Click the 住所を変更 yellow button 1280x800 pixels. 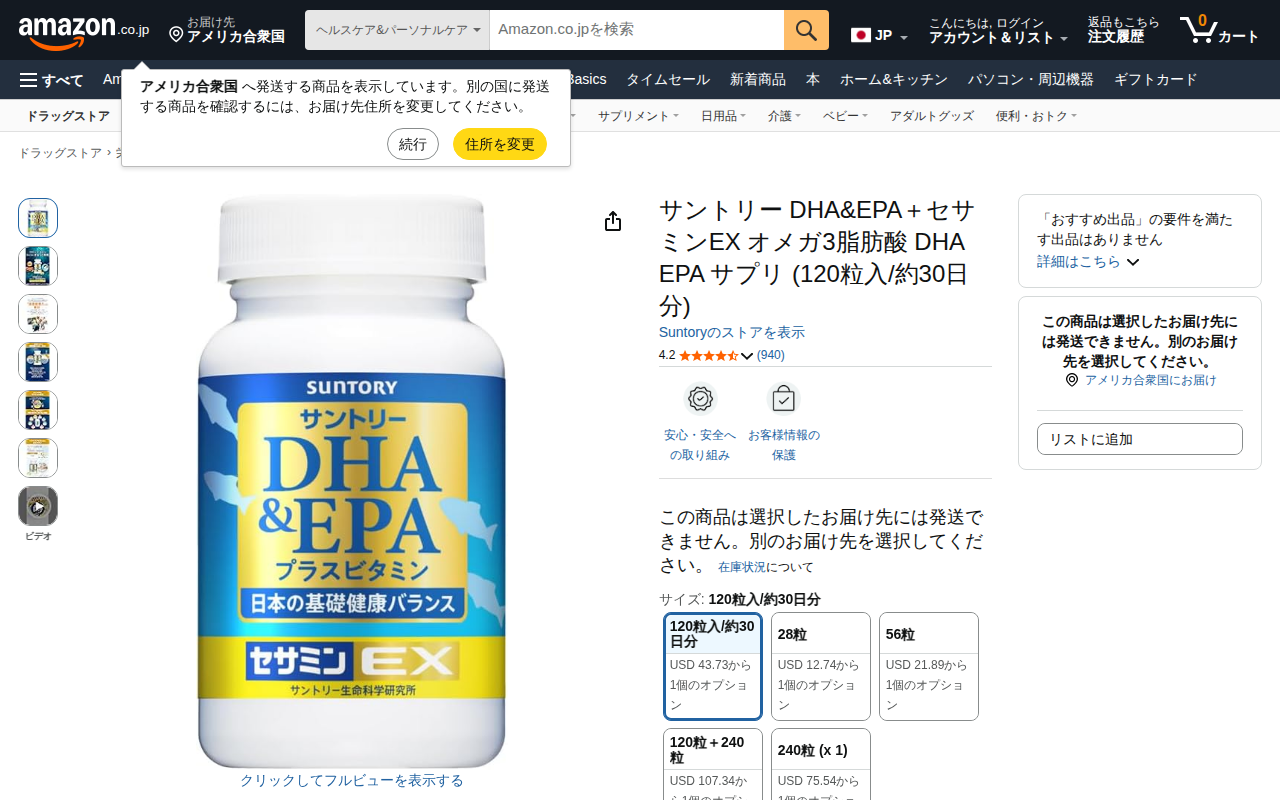tap(500, 144)
